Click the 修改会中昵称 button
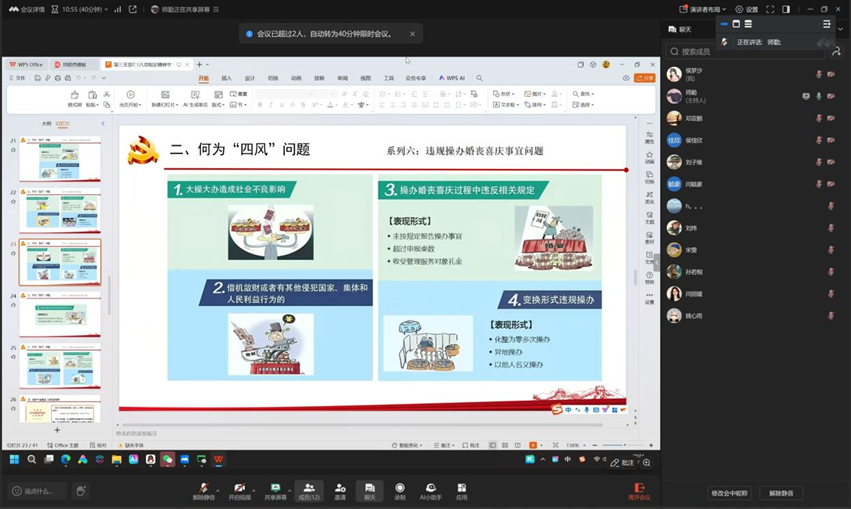851x509 pixels. coord(729,493)
